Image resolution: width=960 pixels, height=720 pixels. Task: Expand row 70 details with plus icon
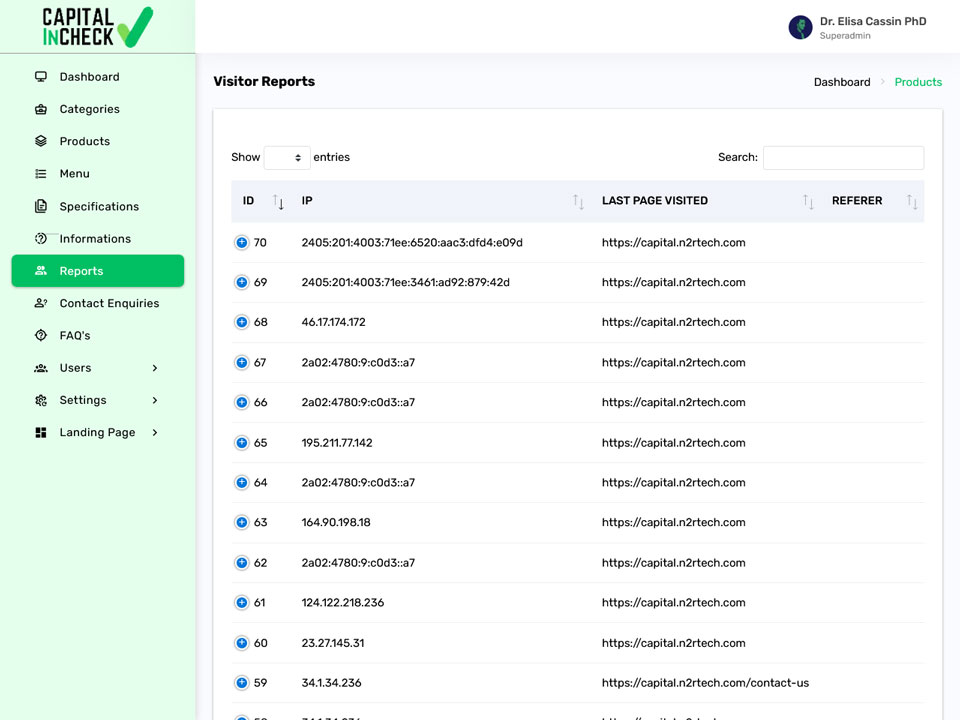[242, 242]
